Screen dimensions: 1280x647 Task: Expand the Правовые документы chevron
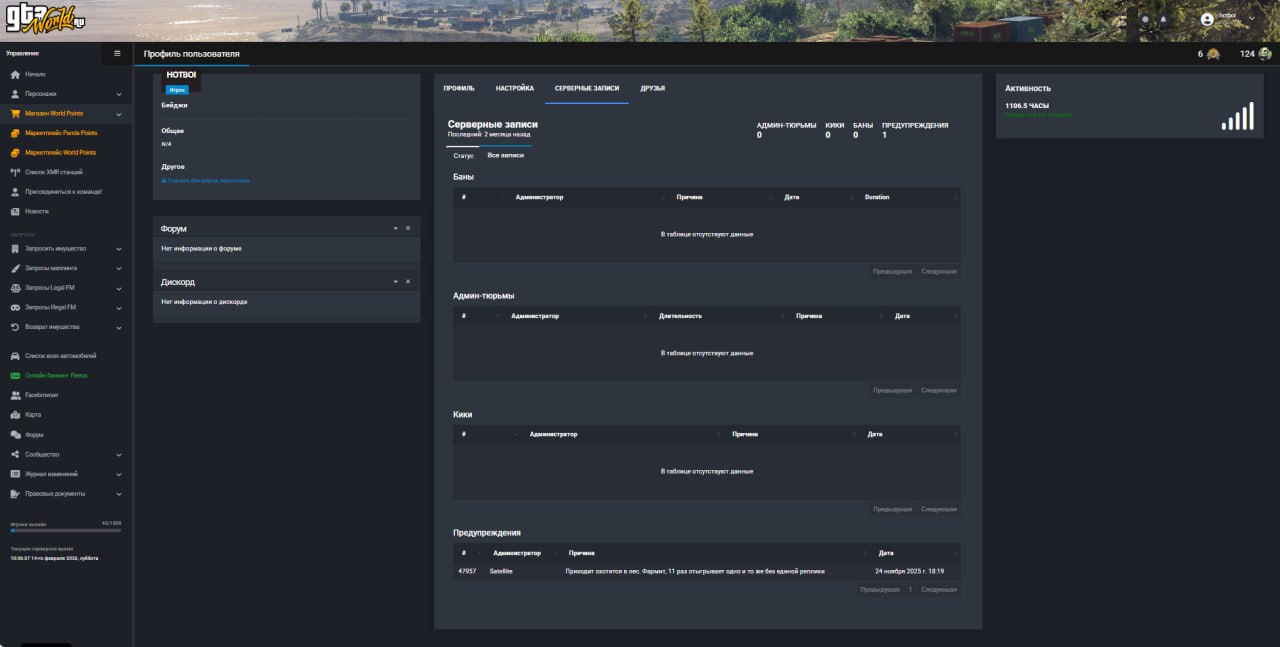(119, 494)
